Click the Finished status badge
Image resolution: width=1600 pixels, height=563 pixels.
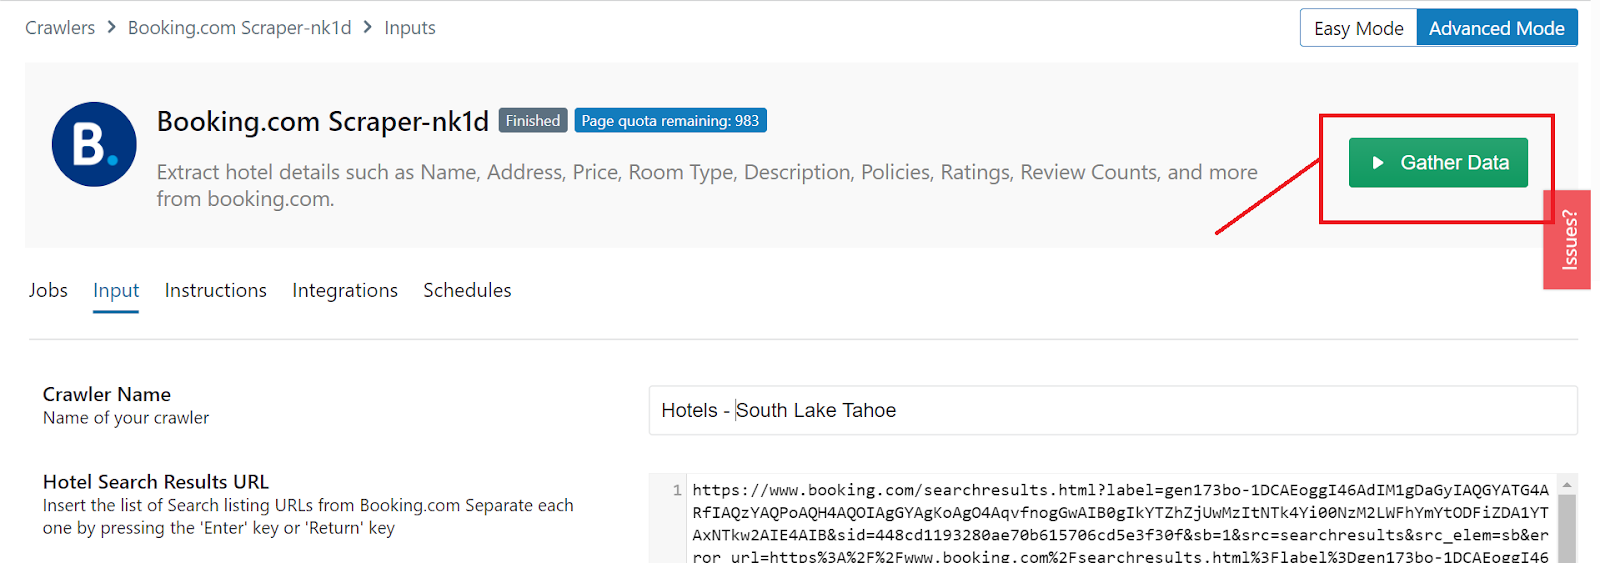click(533, 121)
